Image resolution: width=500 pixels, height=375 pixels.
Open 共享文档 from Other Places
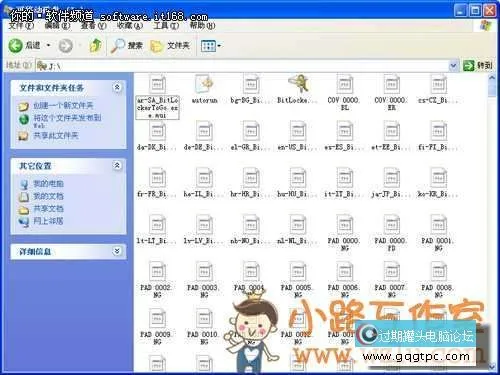pos(48,209)
